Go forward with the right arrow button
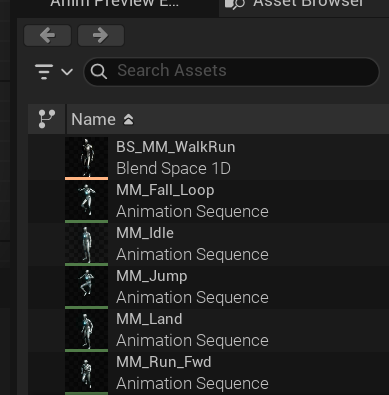Screen dimensions: 389x395 pos(101,35)
